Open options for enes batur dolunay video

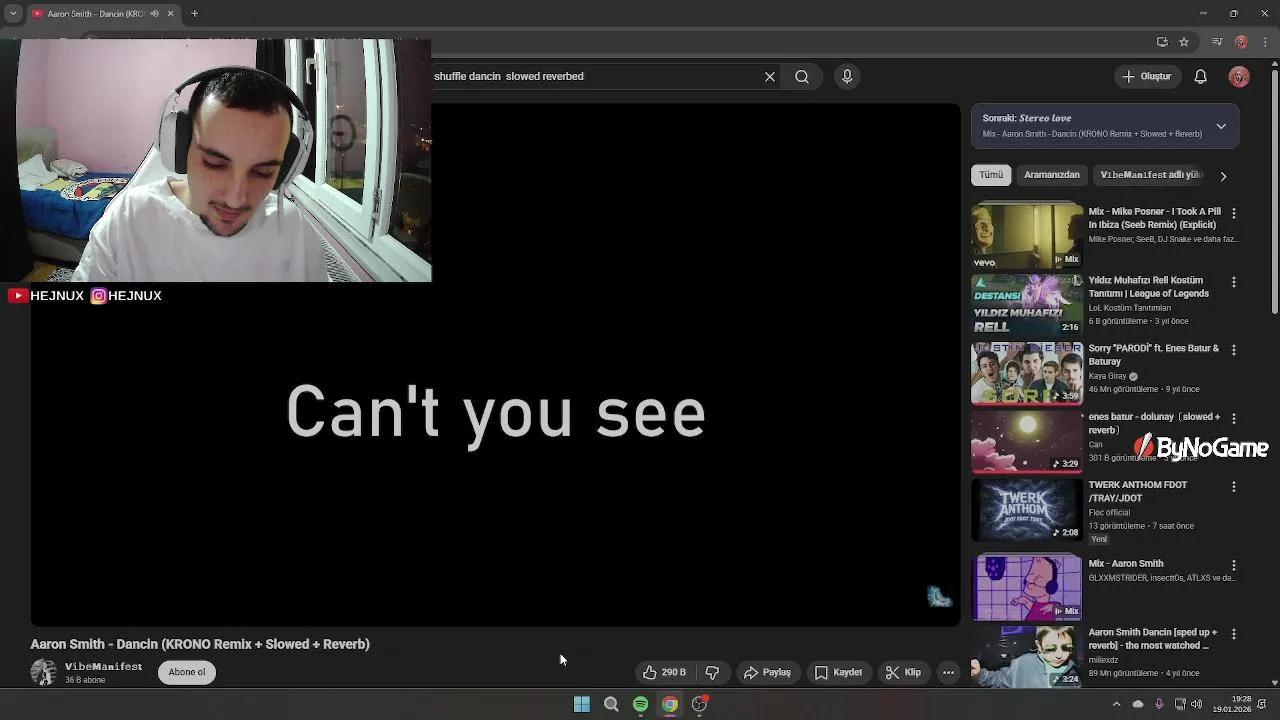pos(1234,418)
